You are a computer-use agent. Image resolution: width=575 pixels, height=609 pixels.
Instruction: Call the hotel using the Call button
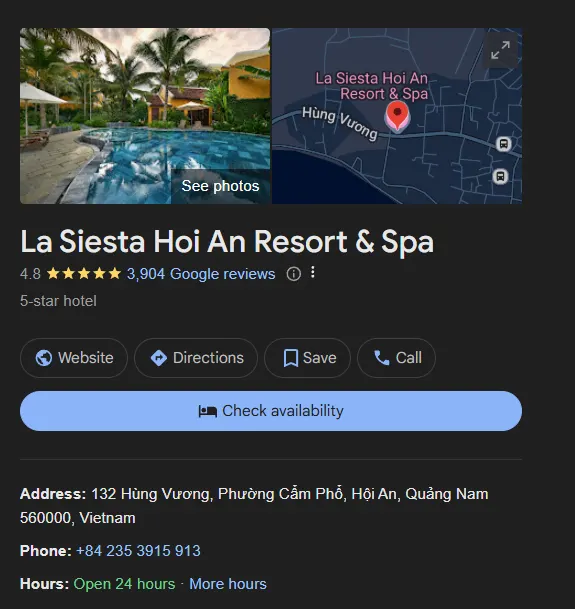point(396,358)
